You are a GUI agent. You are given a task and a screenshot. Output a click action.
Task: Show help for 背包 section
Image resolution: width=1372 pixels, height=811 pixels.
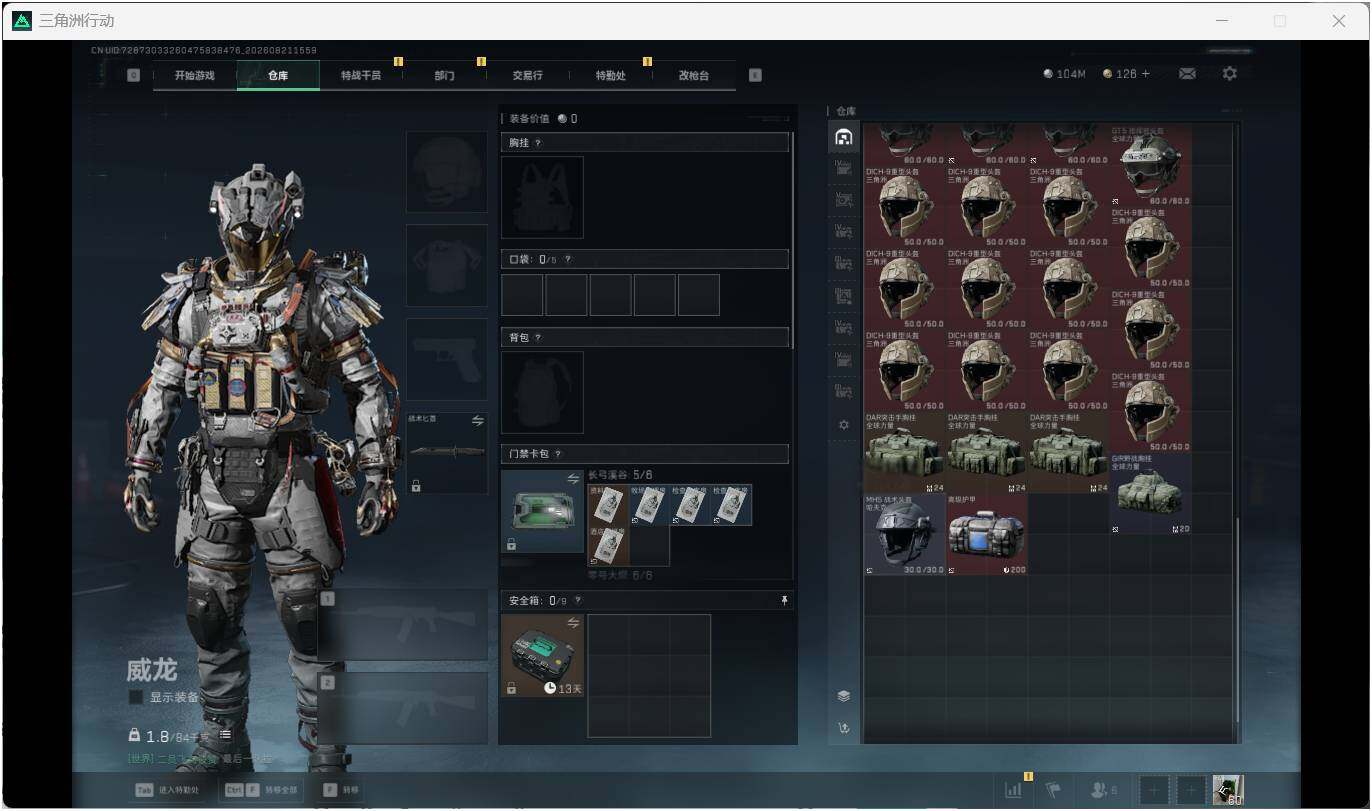(x=538, y=338)
